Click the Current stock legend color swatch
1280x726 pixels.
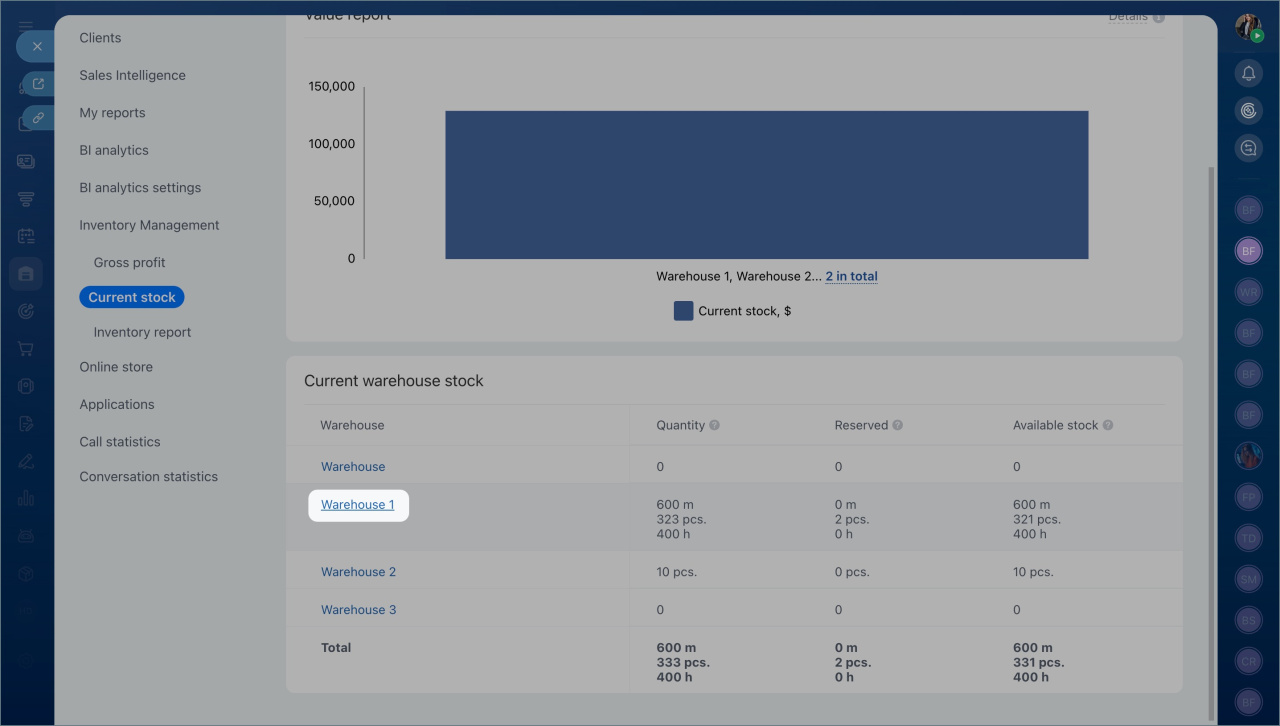point(683,311)
